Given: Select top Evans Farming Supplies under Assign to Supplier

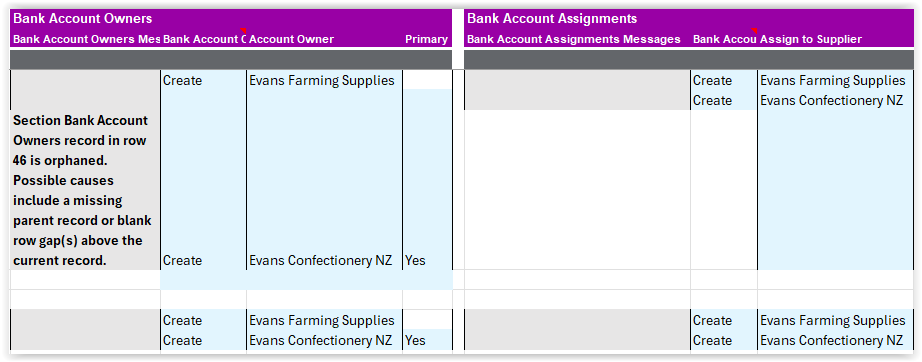Looking at the screenshot, I should pyautogui.click(x=833, y=81).
